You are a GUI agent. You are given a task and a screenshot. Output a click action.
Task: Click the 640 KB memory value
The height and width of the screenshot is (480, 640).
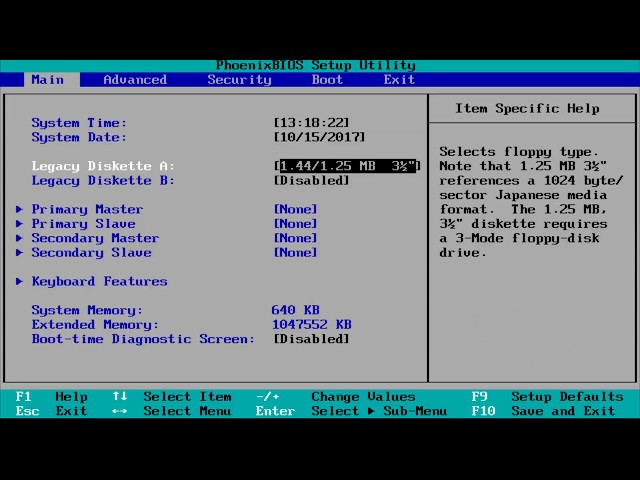point(296,310)
